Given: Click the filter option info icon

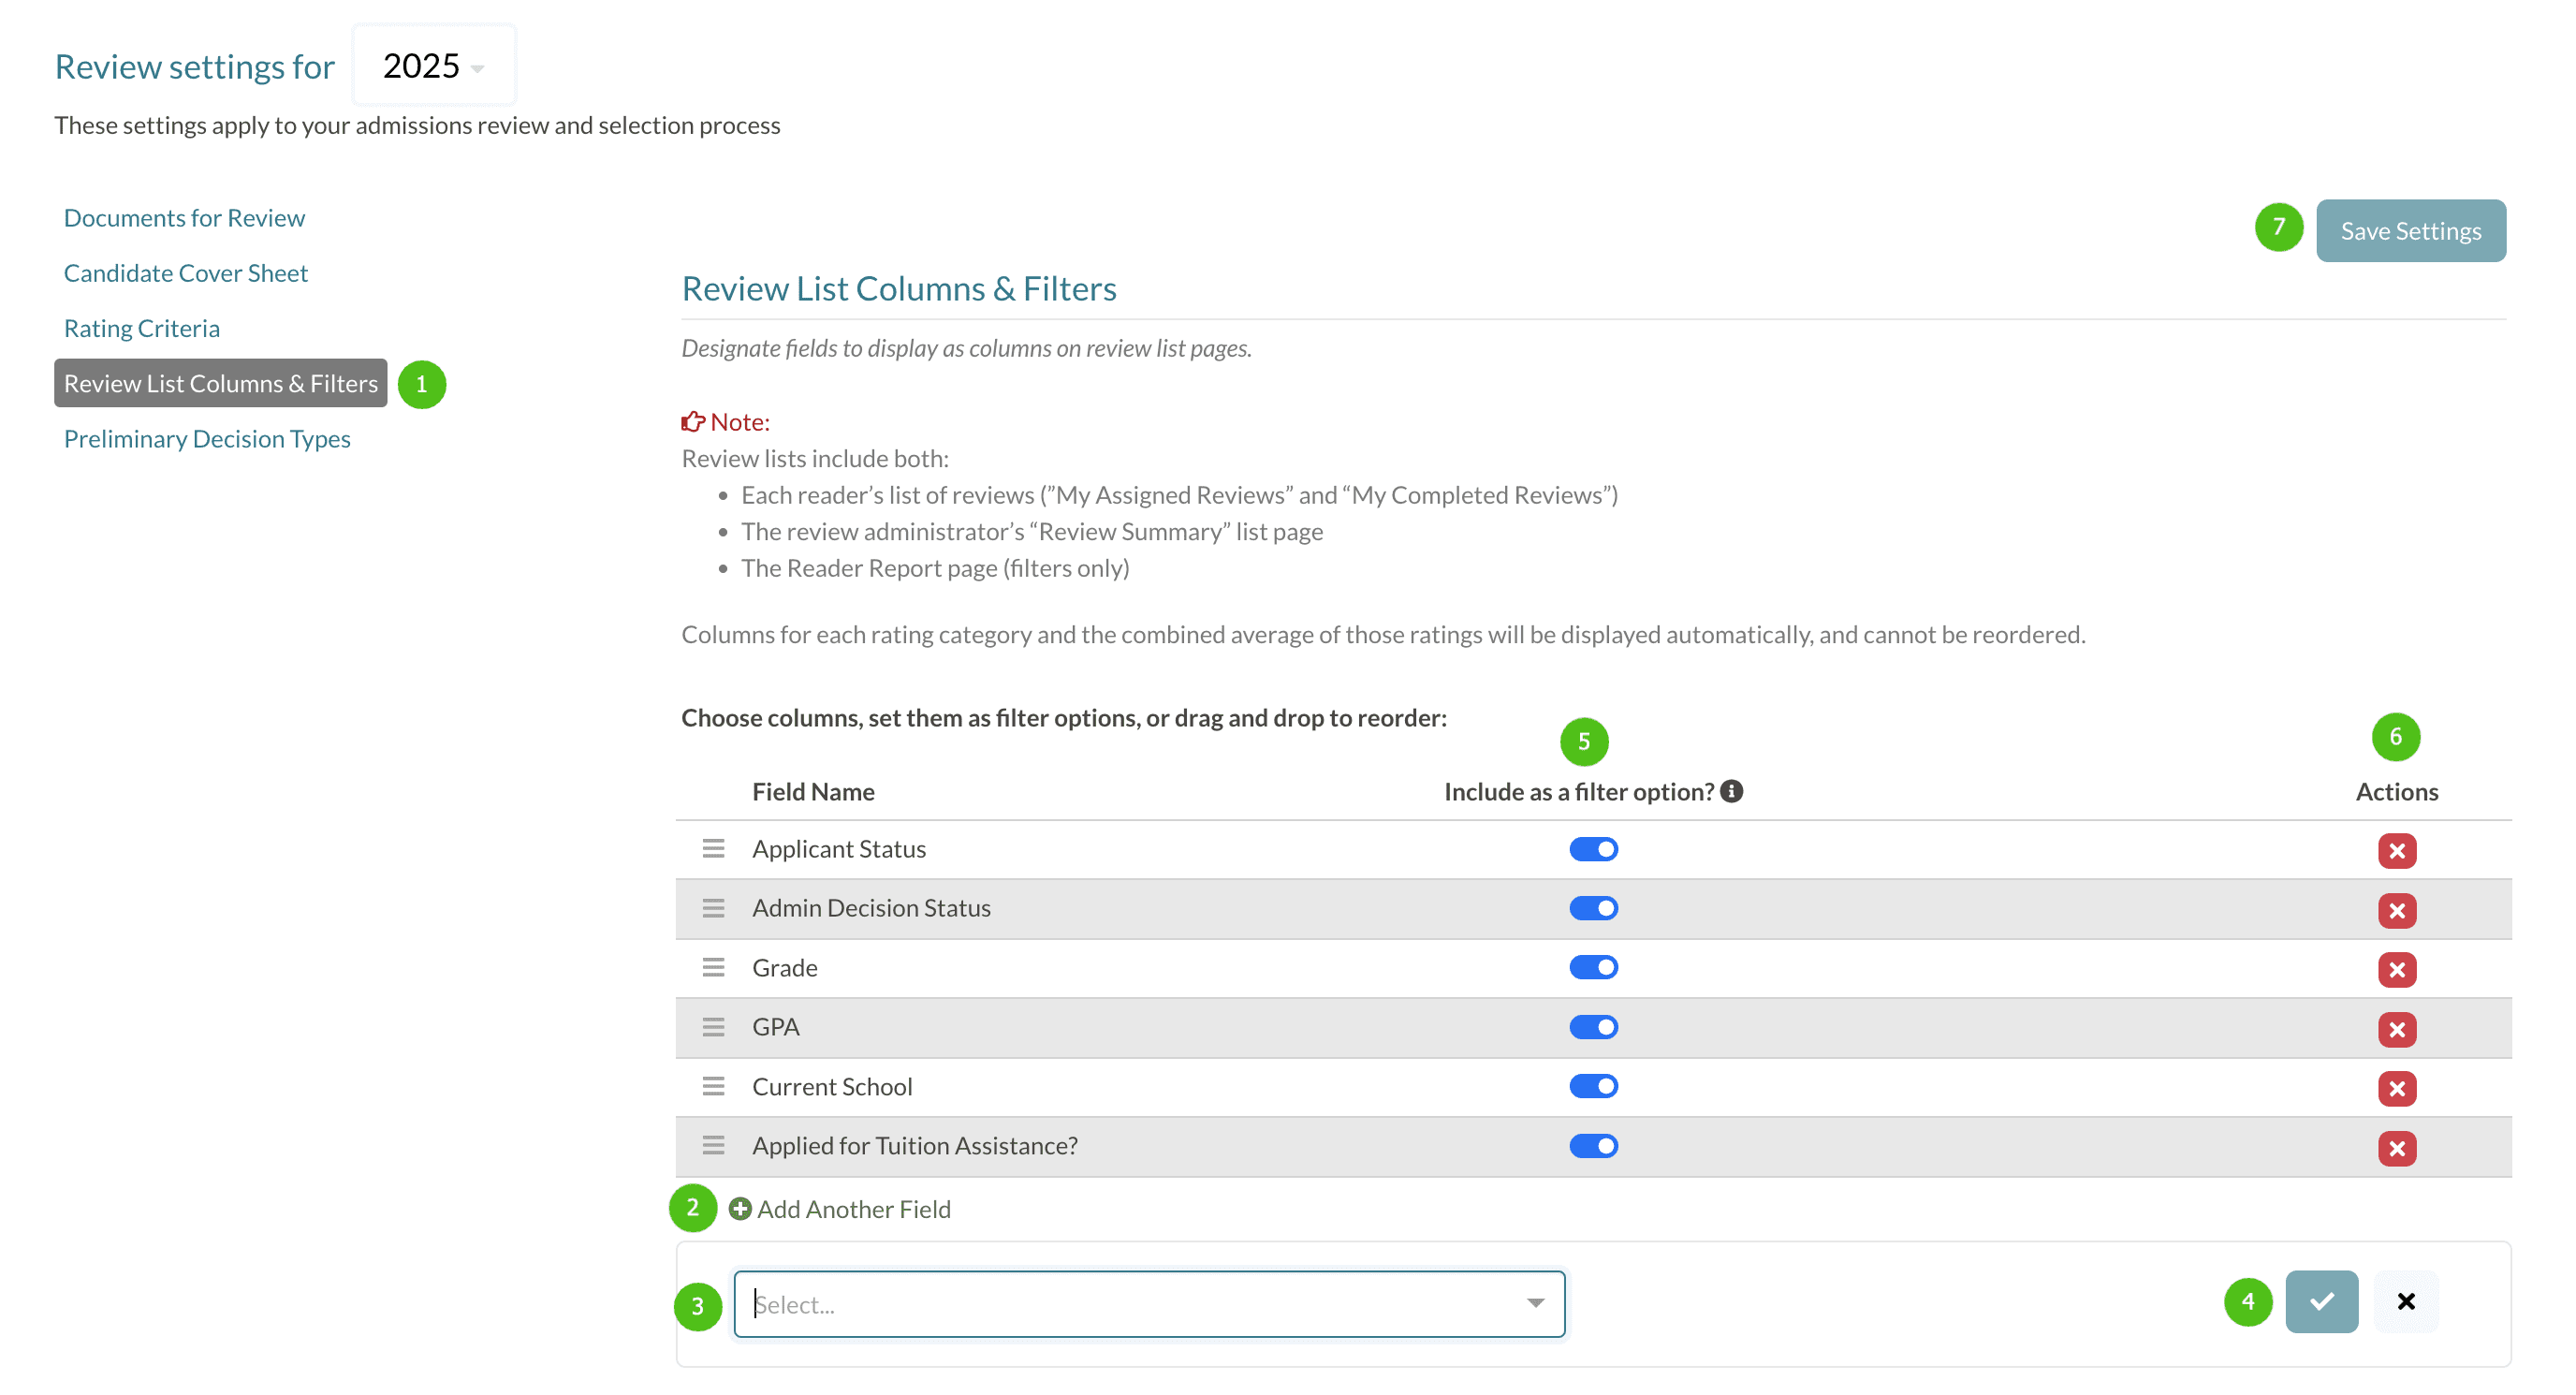Looking at the screenshot, I should (x=1731, y=791).
